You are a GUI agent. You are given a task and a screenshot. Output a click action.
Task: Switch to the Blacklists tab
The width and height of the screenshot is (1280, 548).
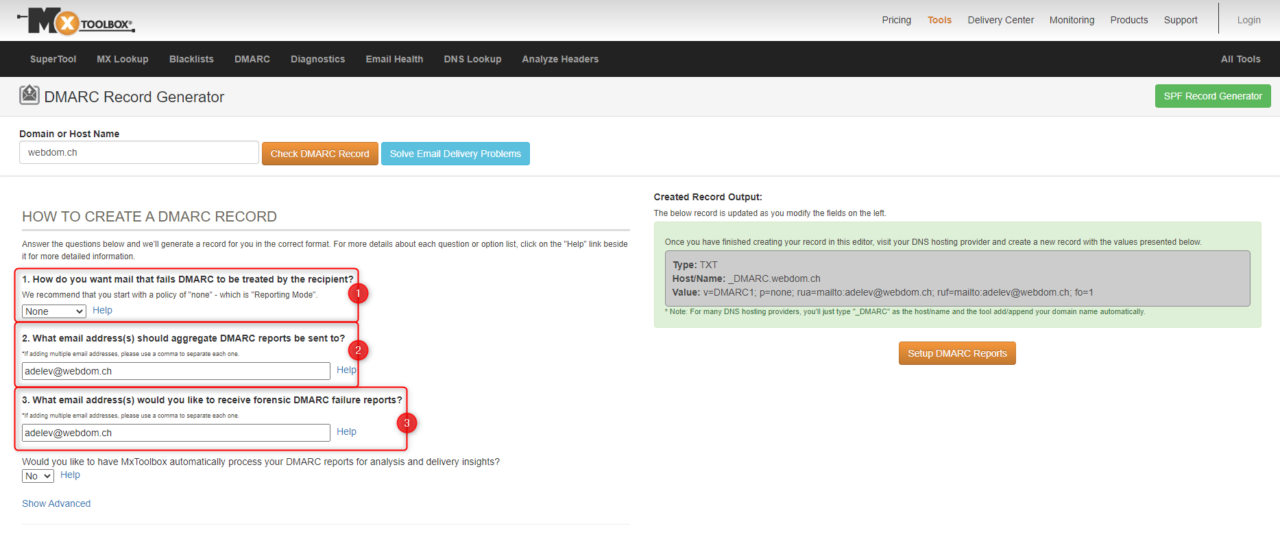(x=191, y=59)
